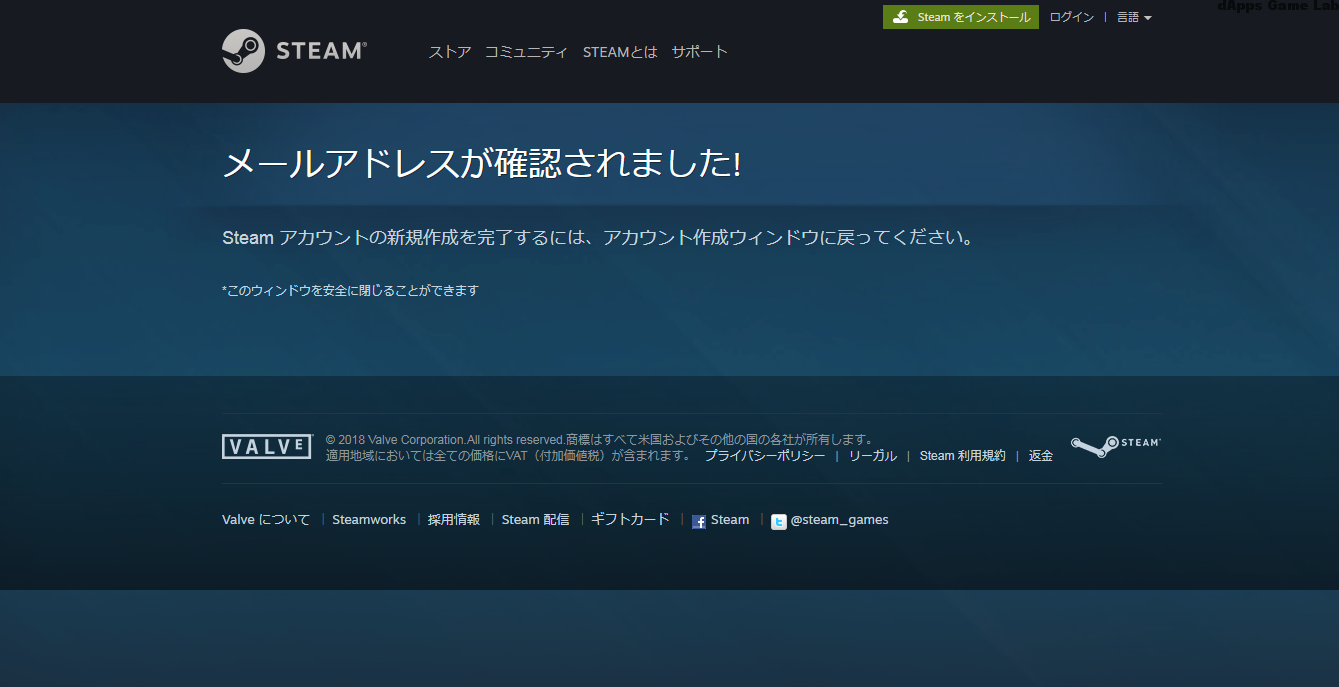The height and width of the screenshot is (687, 1339).
Task: Open the 言語 language dropdown
Action: pyautogui.click(x=1134, y=17)
